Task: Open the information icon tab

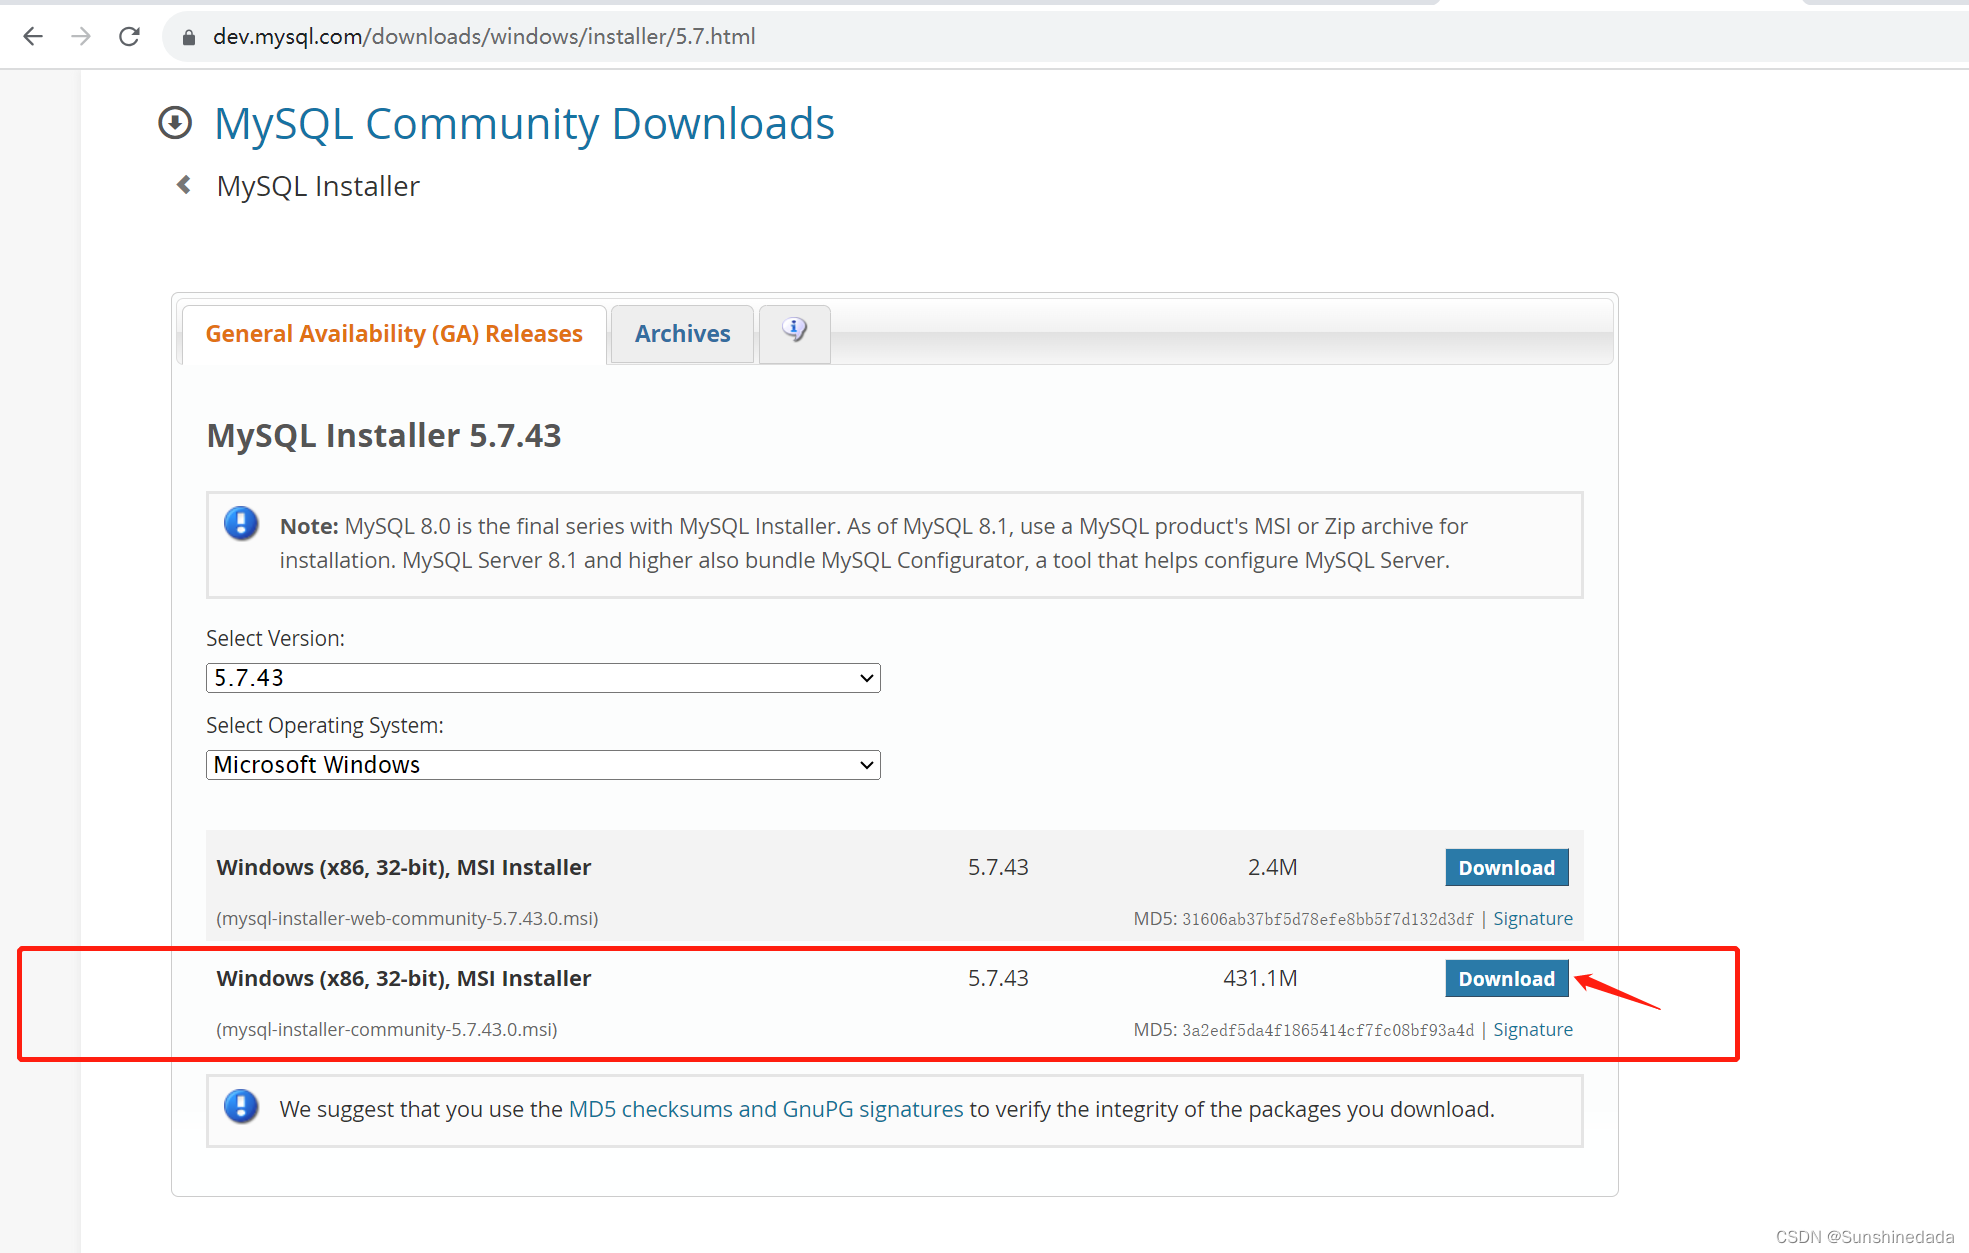Action: point(795,332)
